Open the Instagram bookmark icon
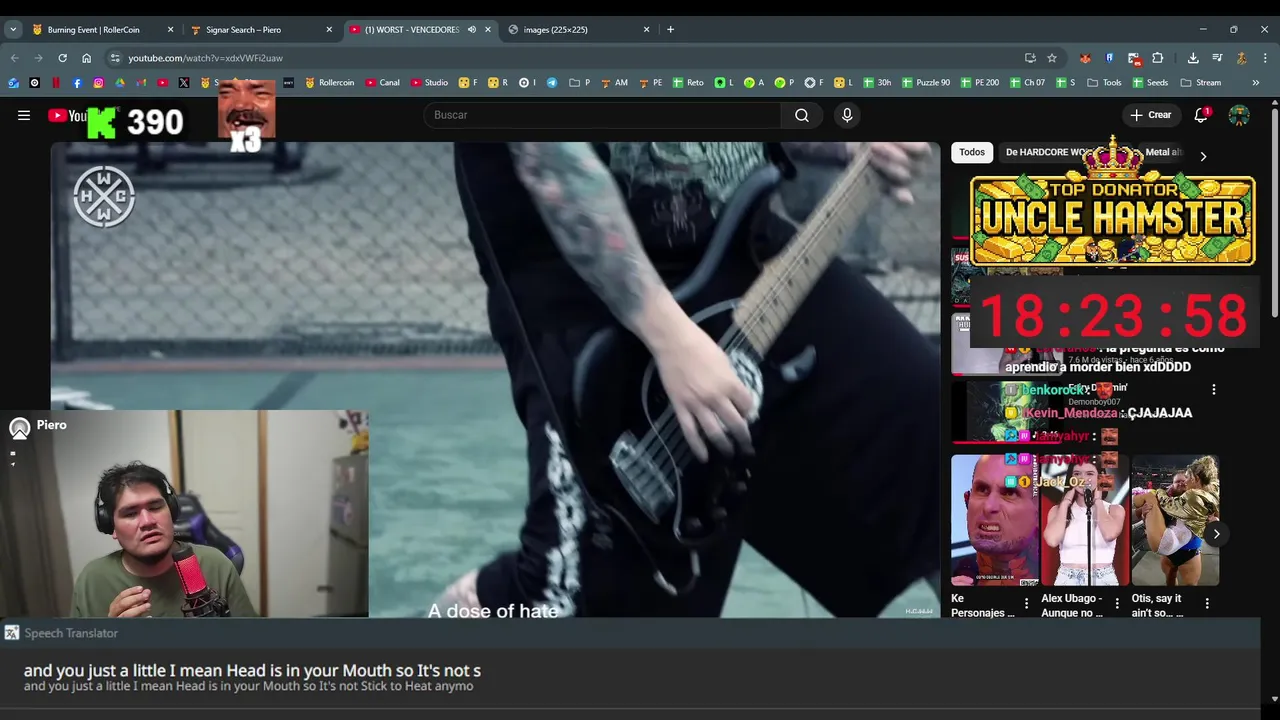 (x=98, y=83)
